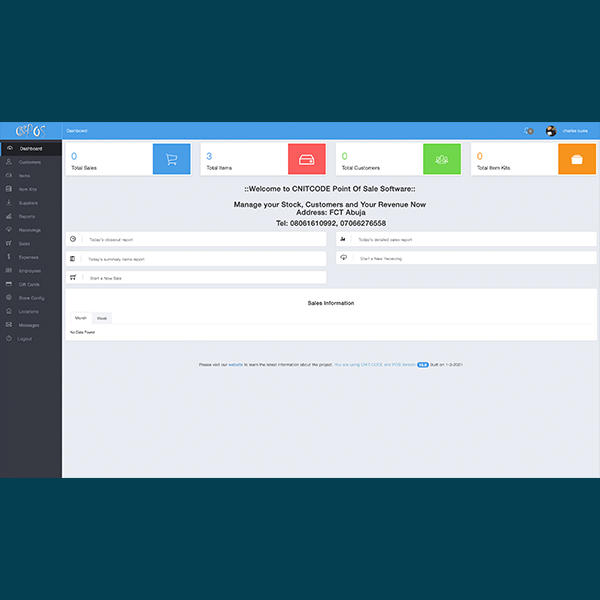Click the Suppliers download icon in sidebar
Viewport: 600px width, 600px height.
pyautogui.click(x=9, y=202)
